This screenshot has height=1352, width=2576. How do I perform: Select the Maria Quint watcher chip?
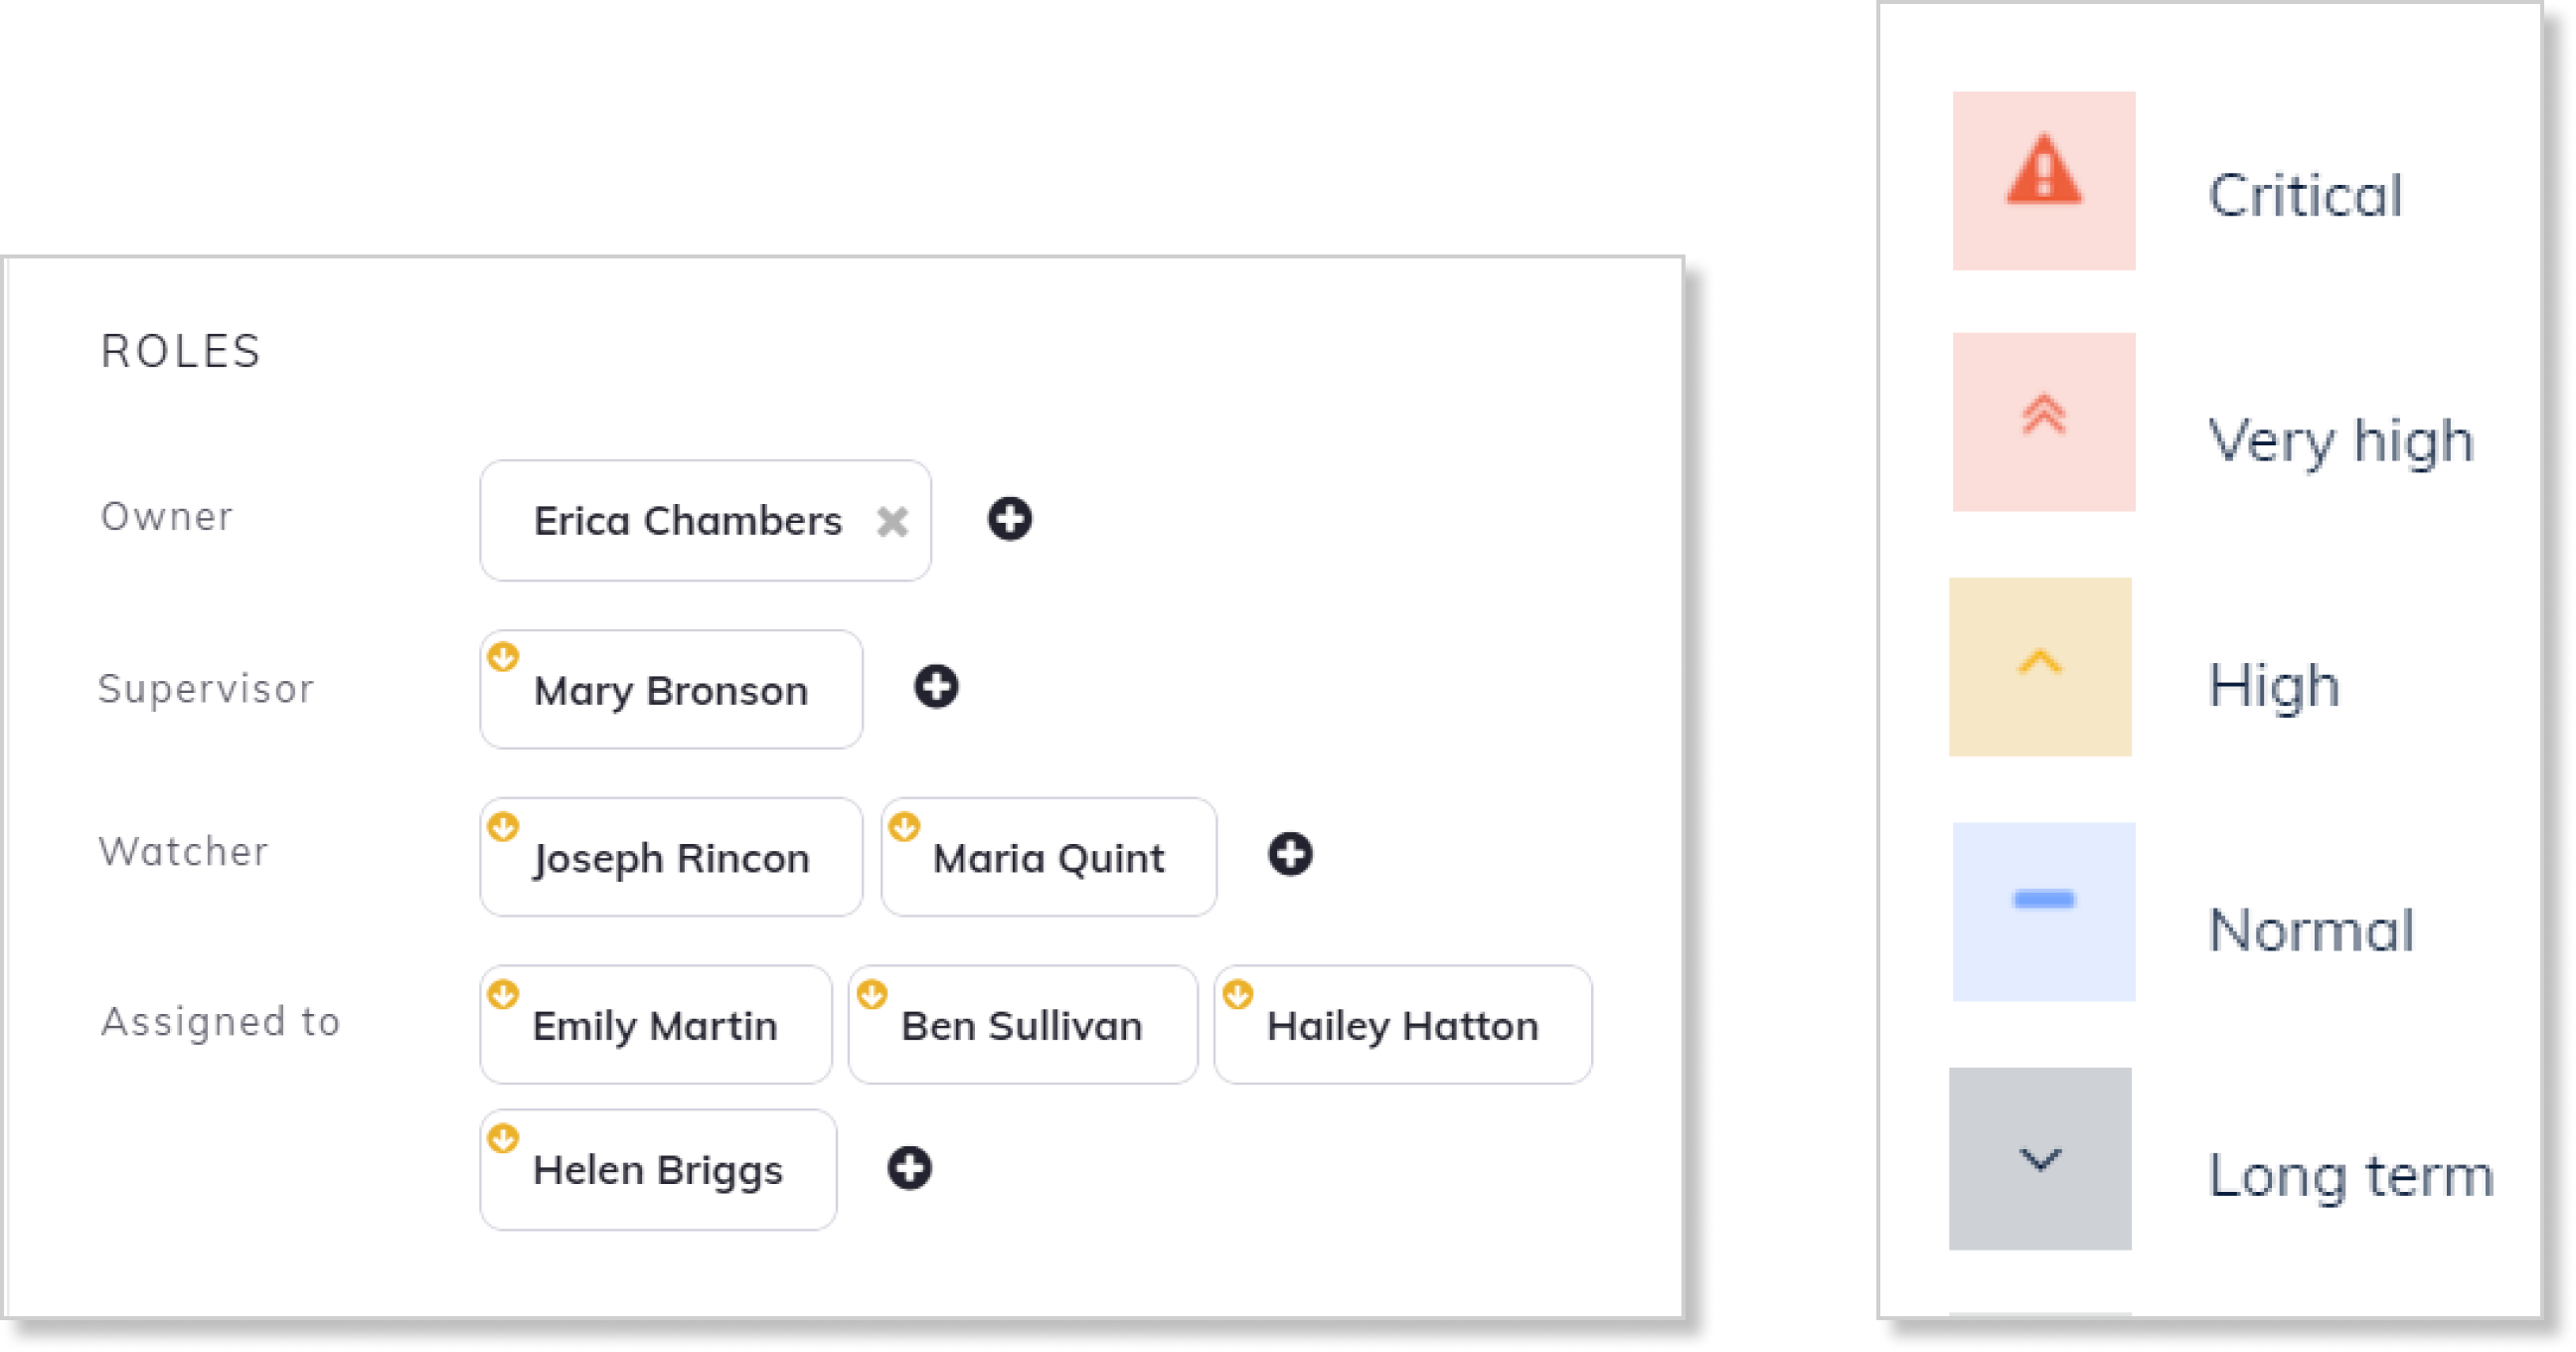(x=1048, y=857)
